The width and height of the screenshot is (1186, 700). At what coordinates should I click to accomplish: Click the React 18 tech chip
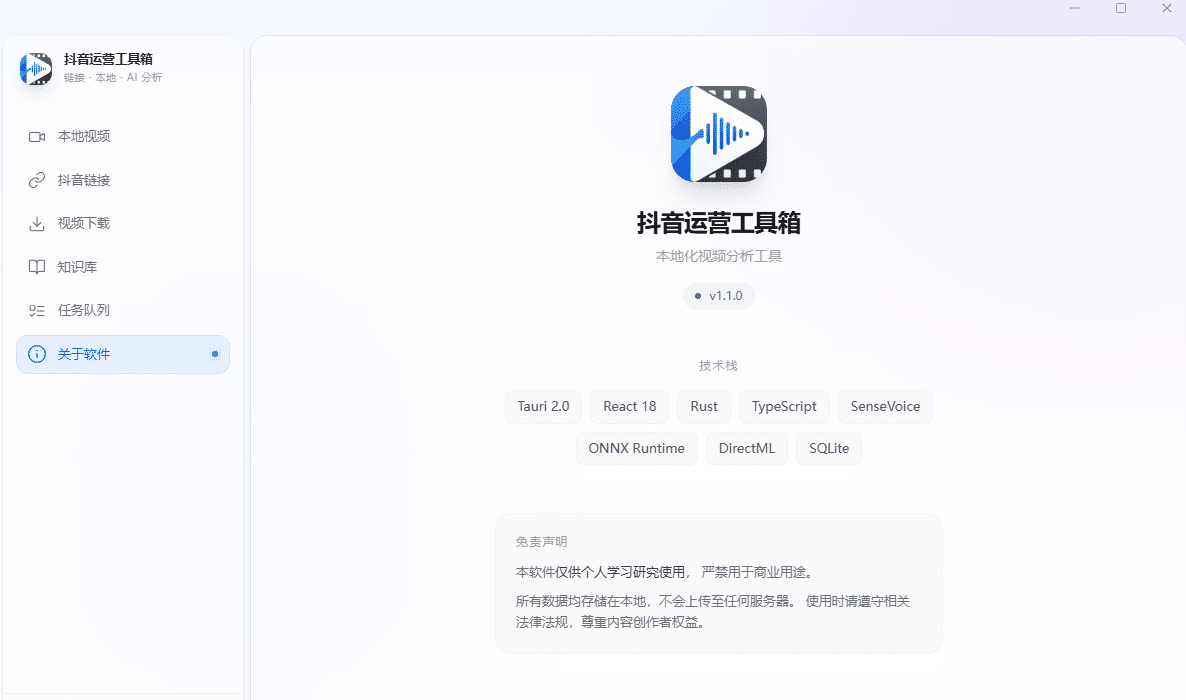(x=629, y=406)
